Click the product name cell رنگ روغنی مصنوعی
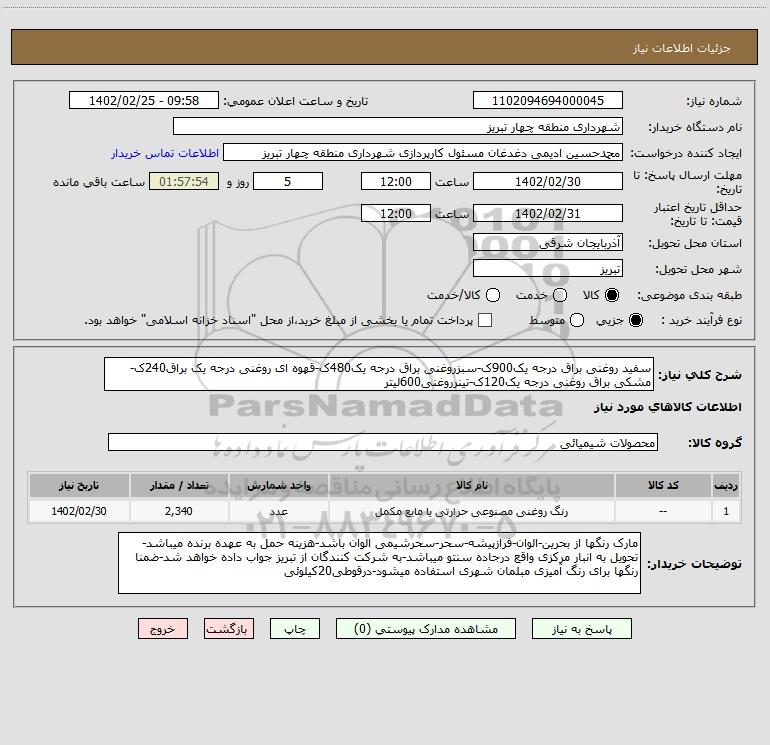The width and height of the screenshot is (770, 745). pos(471,511)
